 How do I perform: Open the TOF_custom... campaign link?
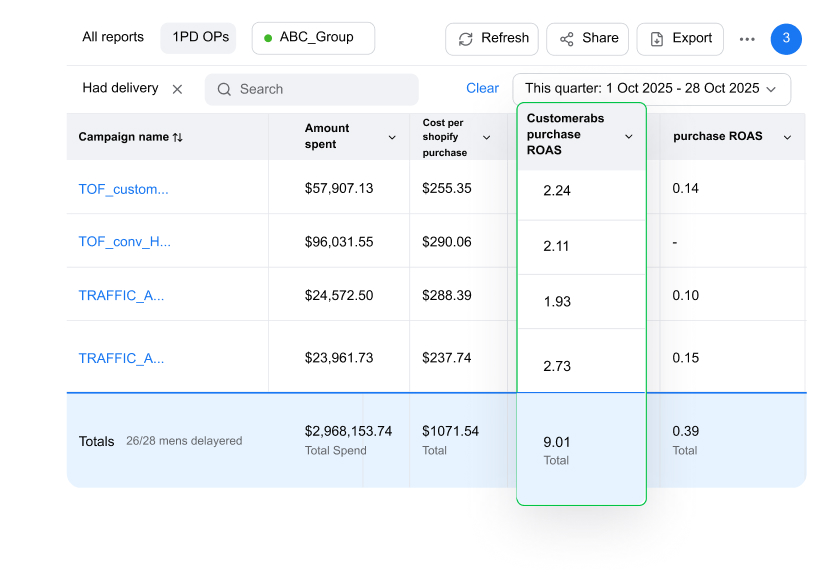click(123, 189)
